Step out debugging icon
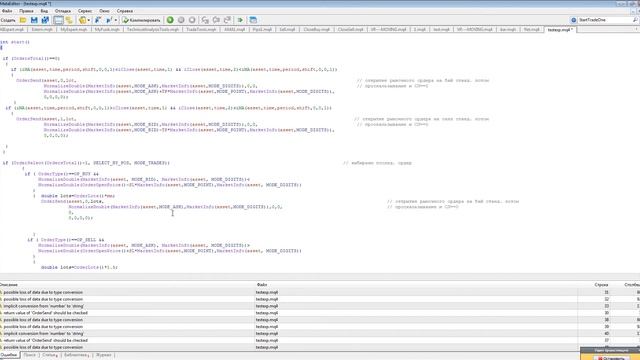 227,20
